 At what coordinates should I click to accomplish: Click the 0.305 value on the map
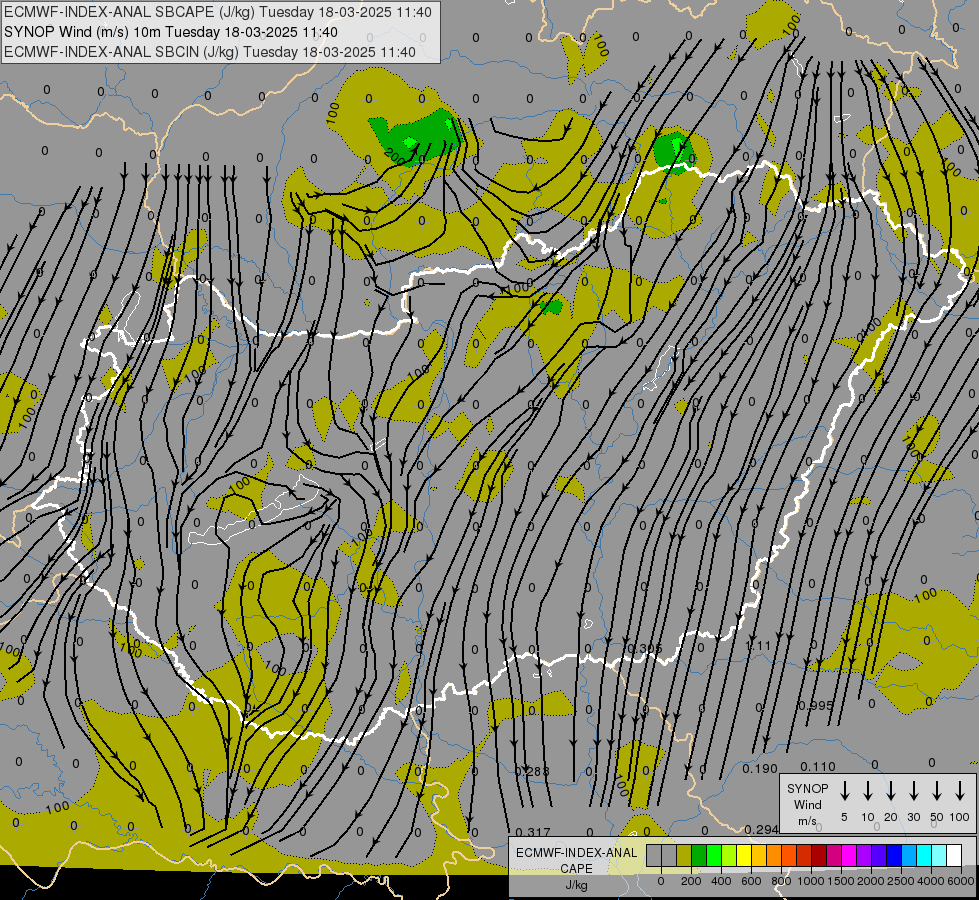click(645, 648)
